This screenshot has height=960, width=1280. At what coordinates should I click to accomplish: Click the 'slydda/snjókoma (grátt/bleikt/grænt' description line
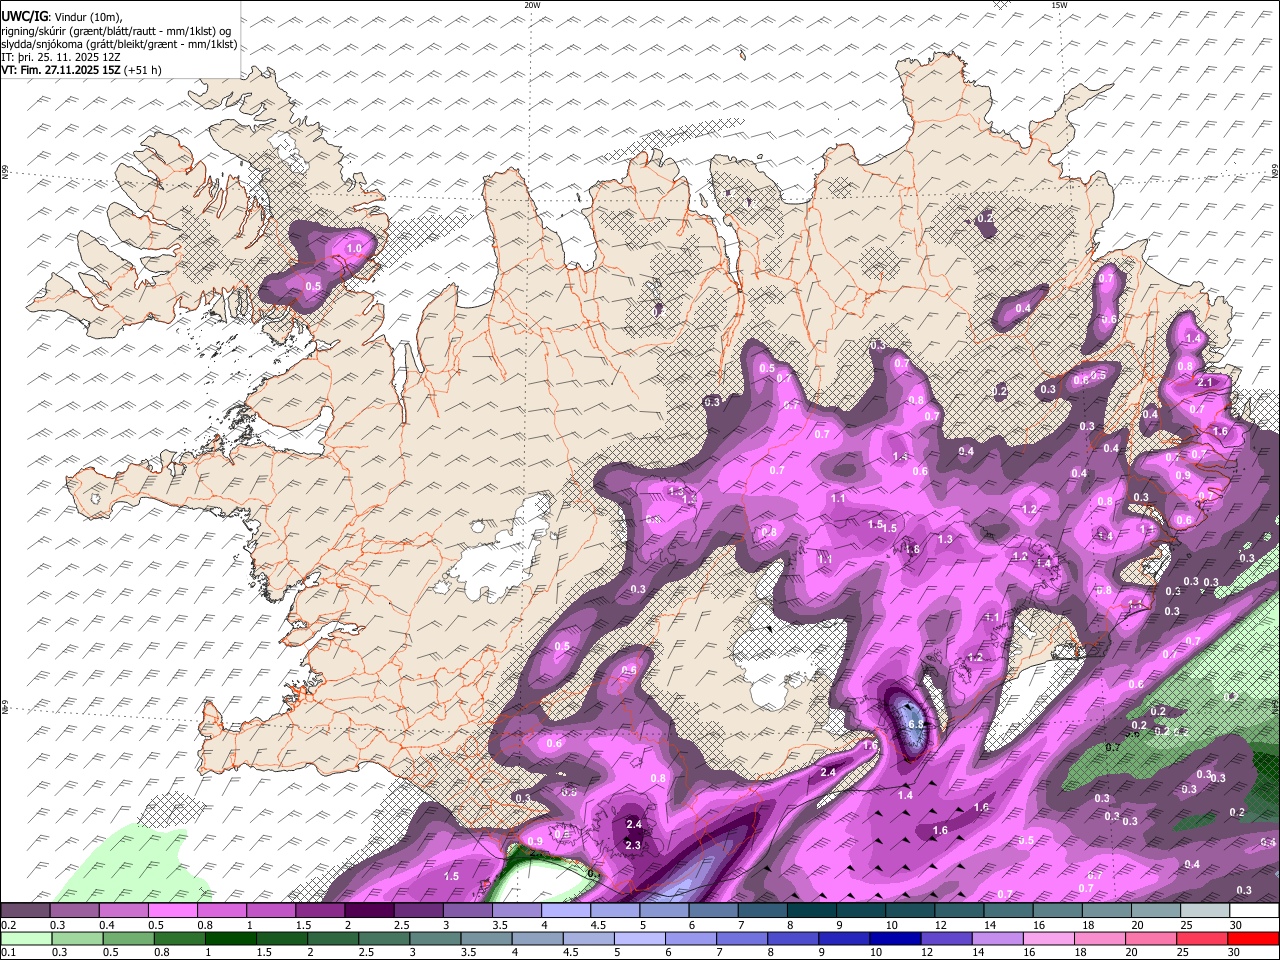pyautogui.click(x=120, y=44)
